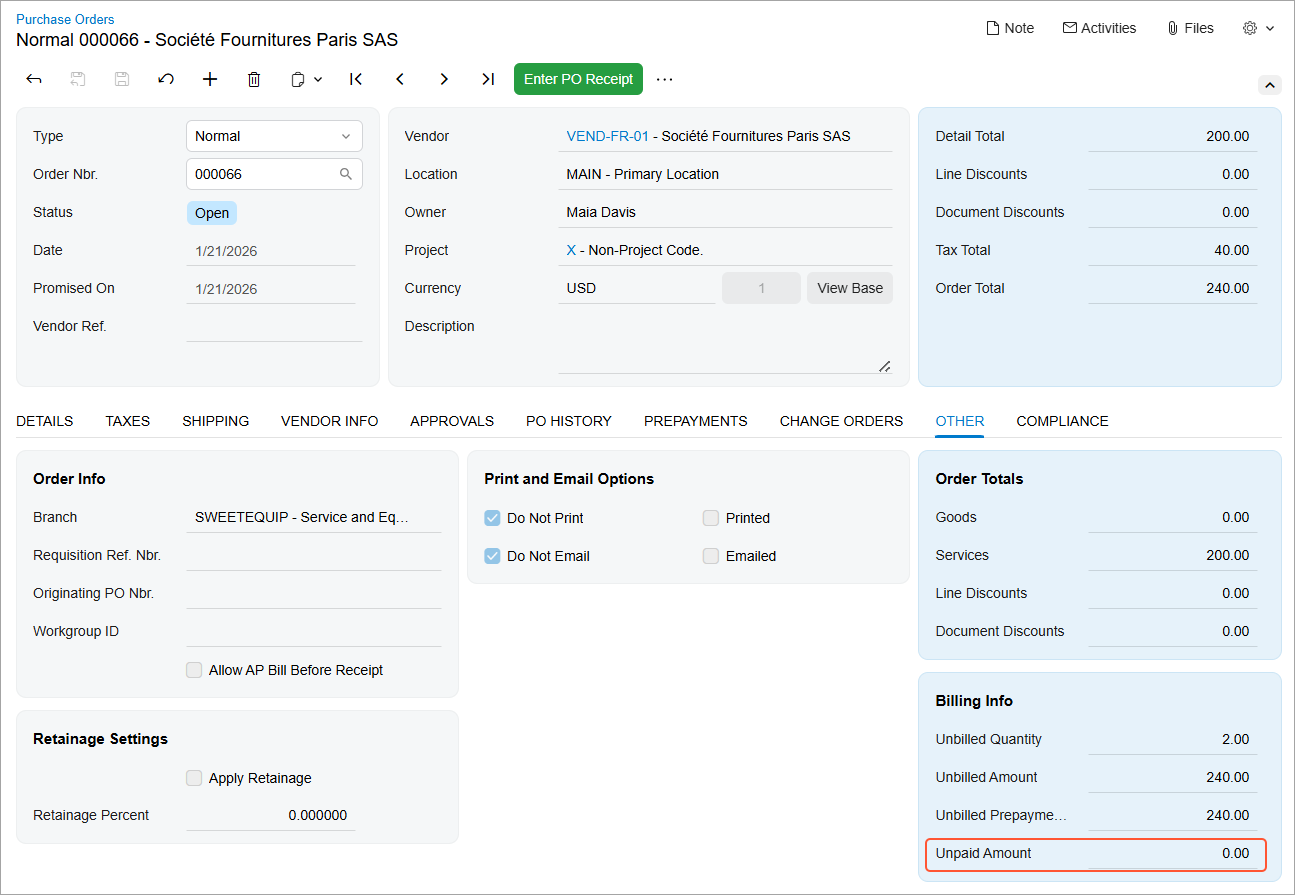This screenshot has width=1295, height=895.
Task: Switch to the Taxes tab
Action: [128, 421]
